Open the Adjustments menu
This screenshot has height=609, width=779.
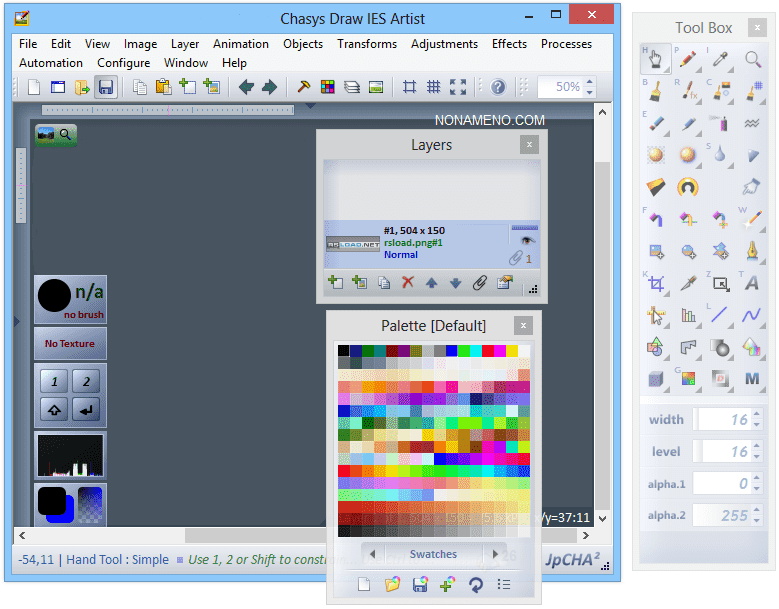coord(444,44)
